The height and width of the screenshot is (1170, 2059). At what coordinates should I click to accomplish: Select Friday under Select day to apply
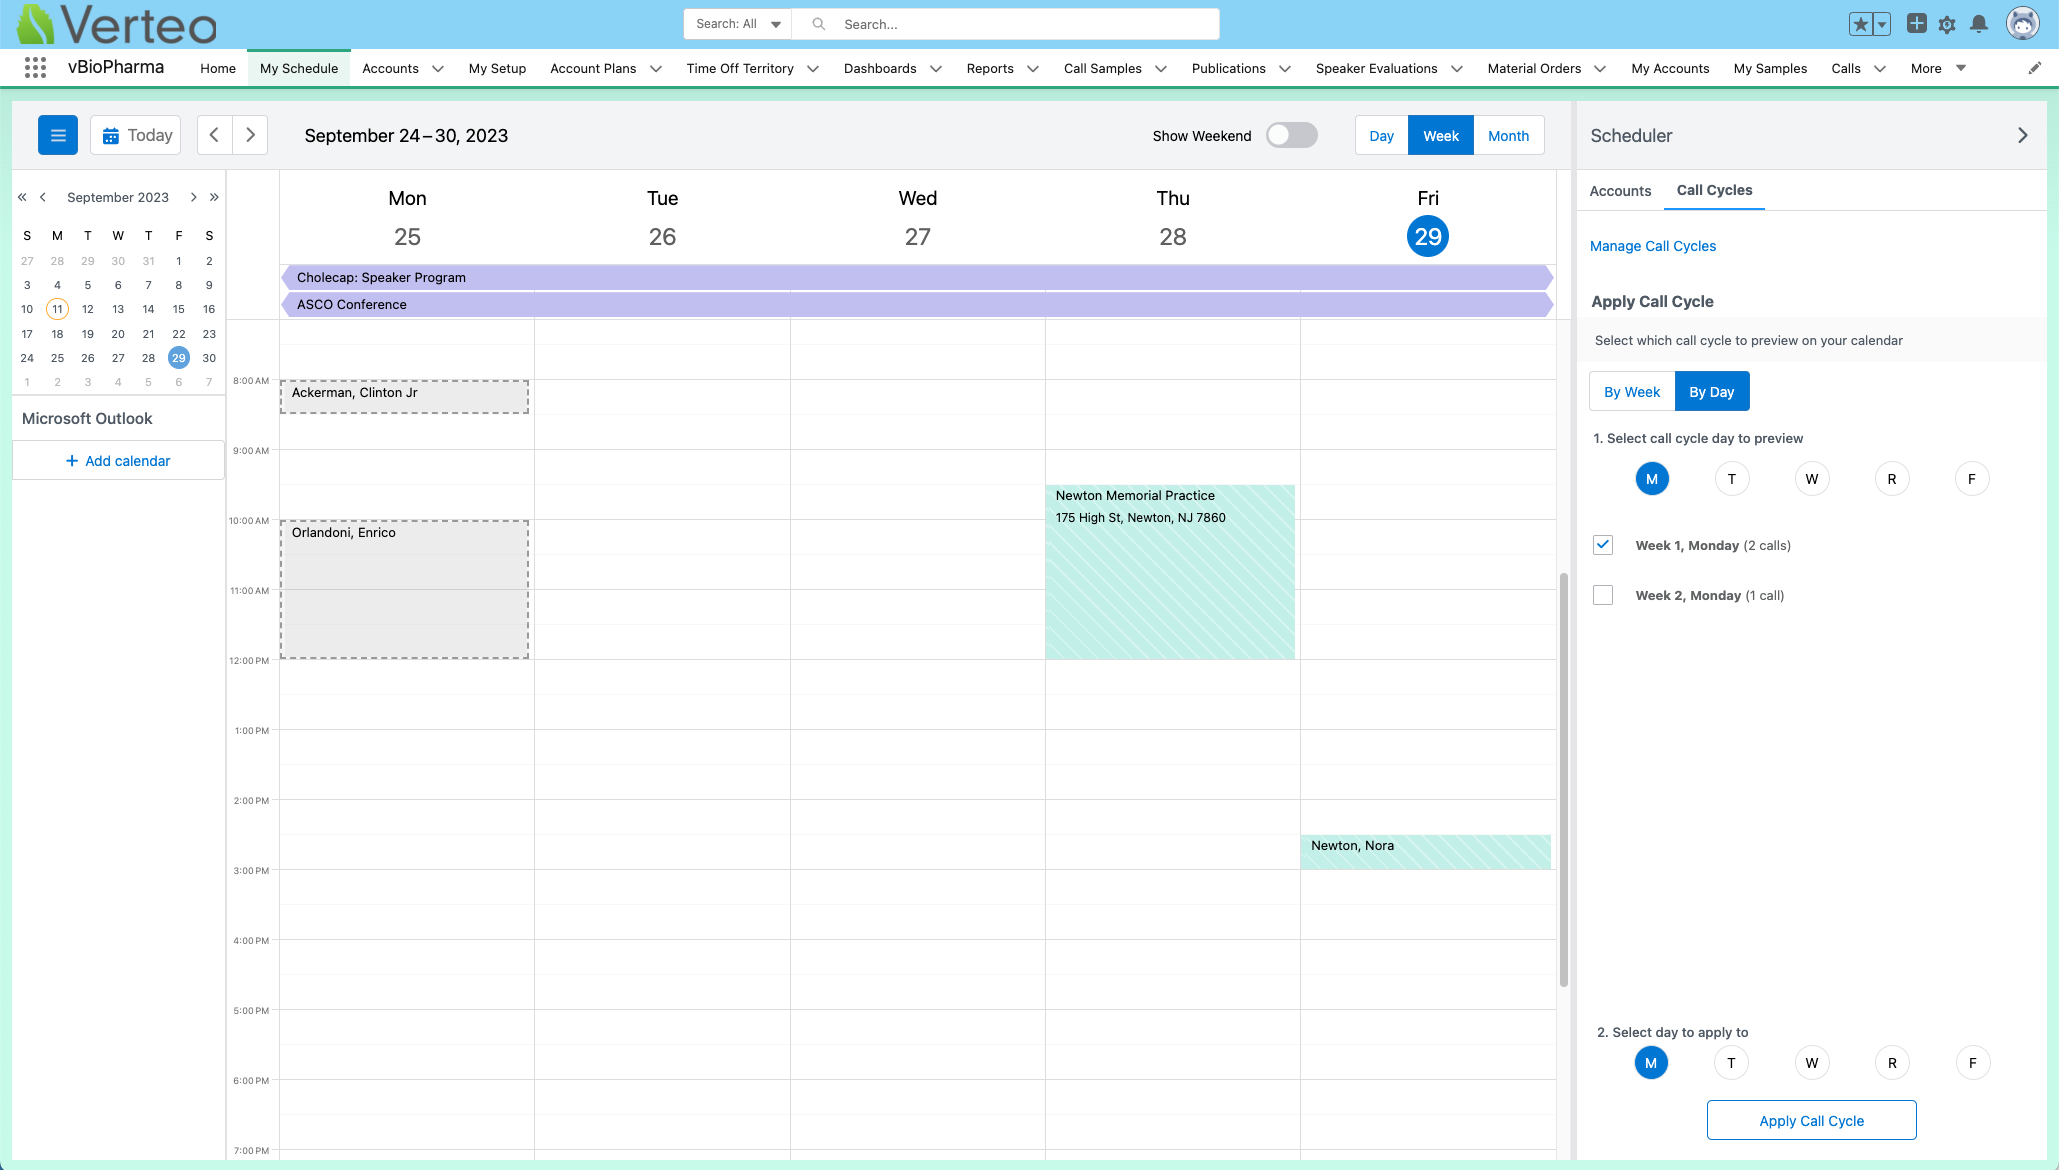1972,1062
